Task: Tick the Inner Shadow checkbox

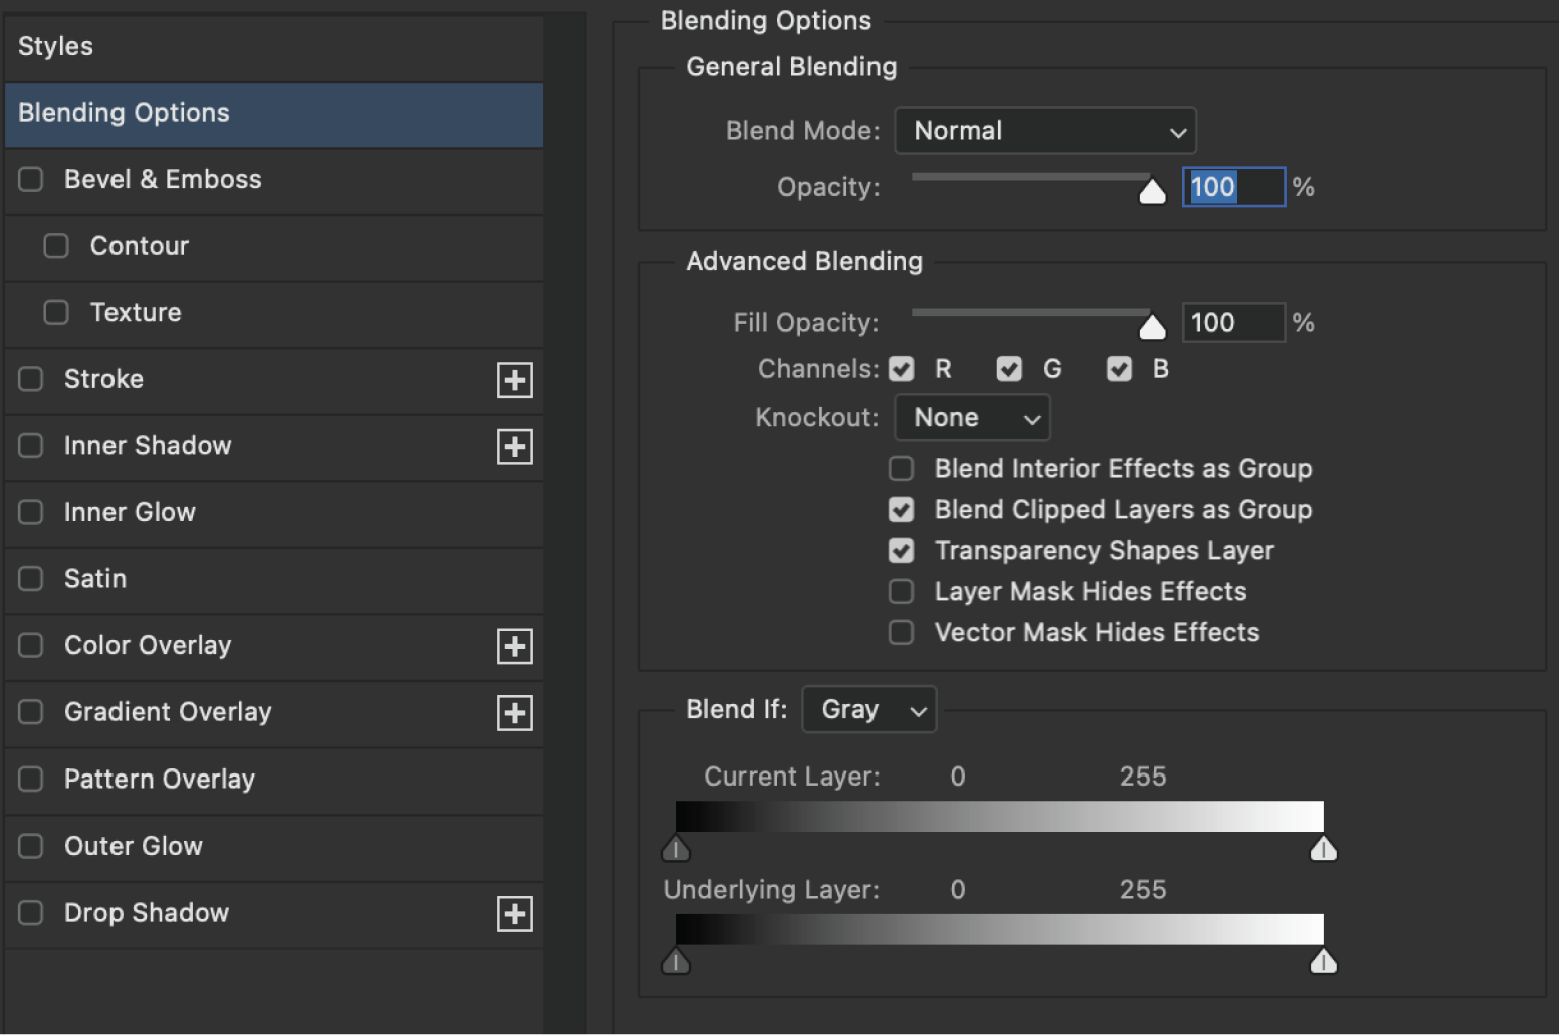Action: coord(31,446)
